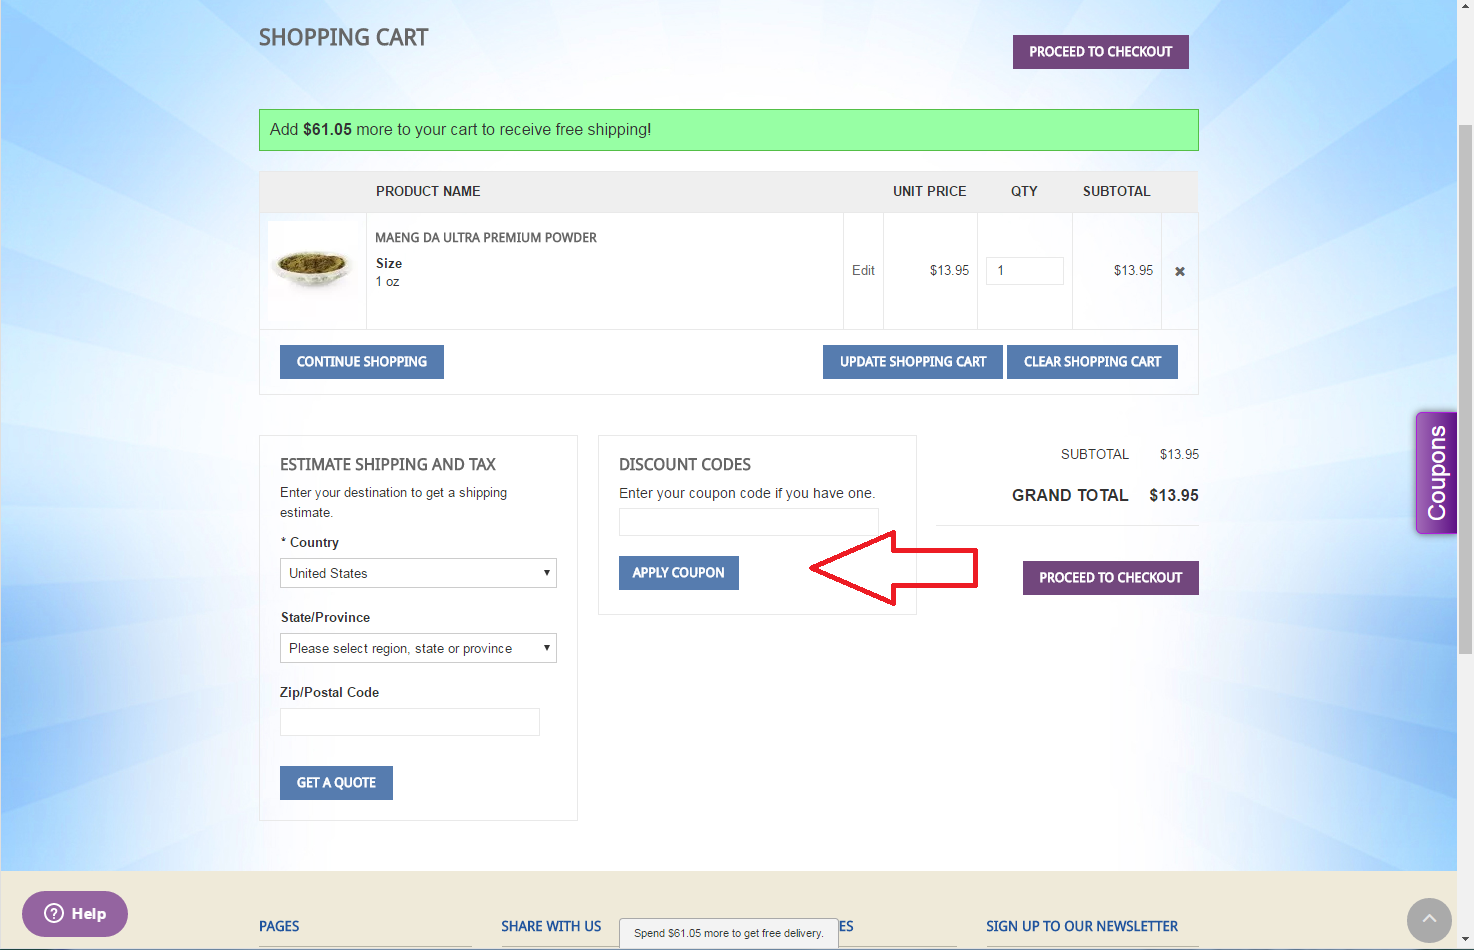1474x950 pixels.
Task: Click the scroll-to-top arrow button
Action: pos(1429,919)
